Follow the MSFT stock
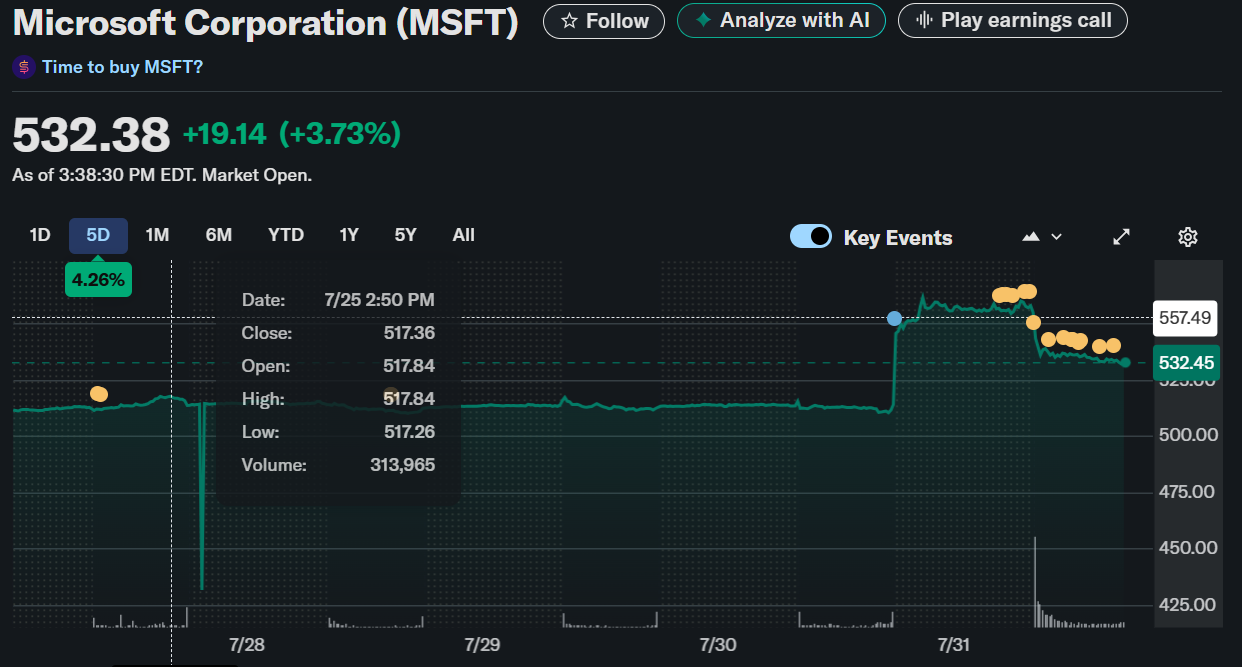Viewport: 1242px width, 667px height. pos(603,21)
